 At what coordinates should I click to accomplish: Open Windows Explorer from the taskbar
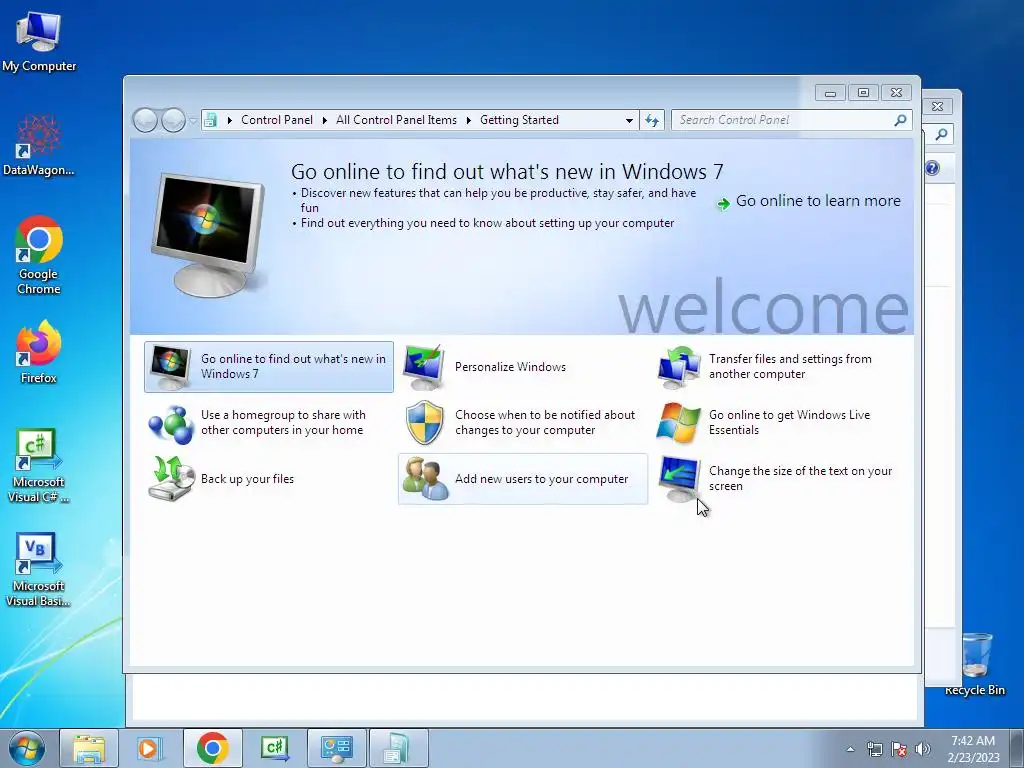point(89,748)
